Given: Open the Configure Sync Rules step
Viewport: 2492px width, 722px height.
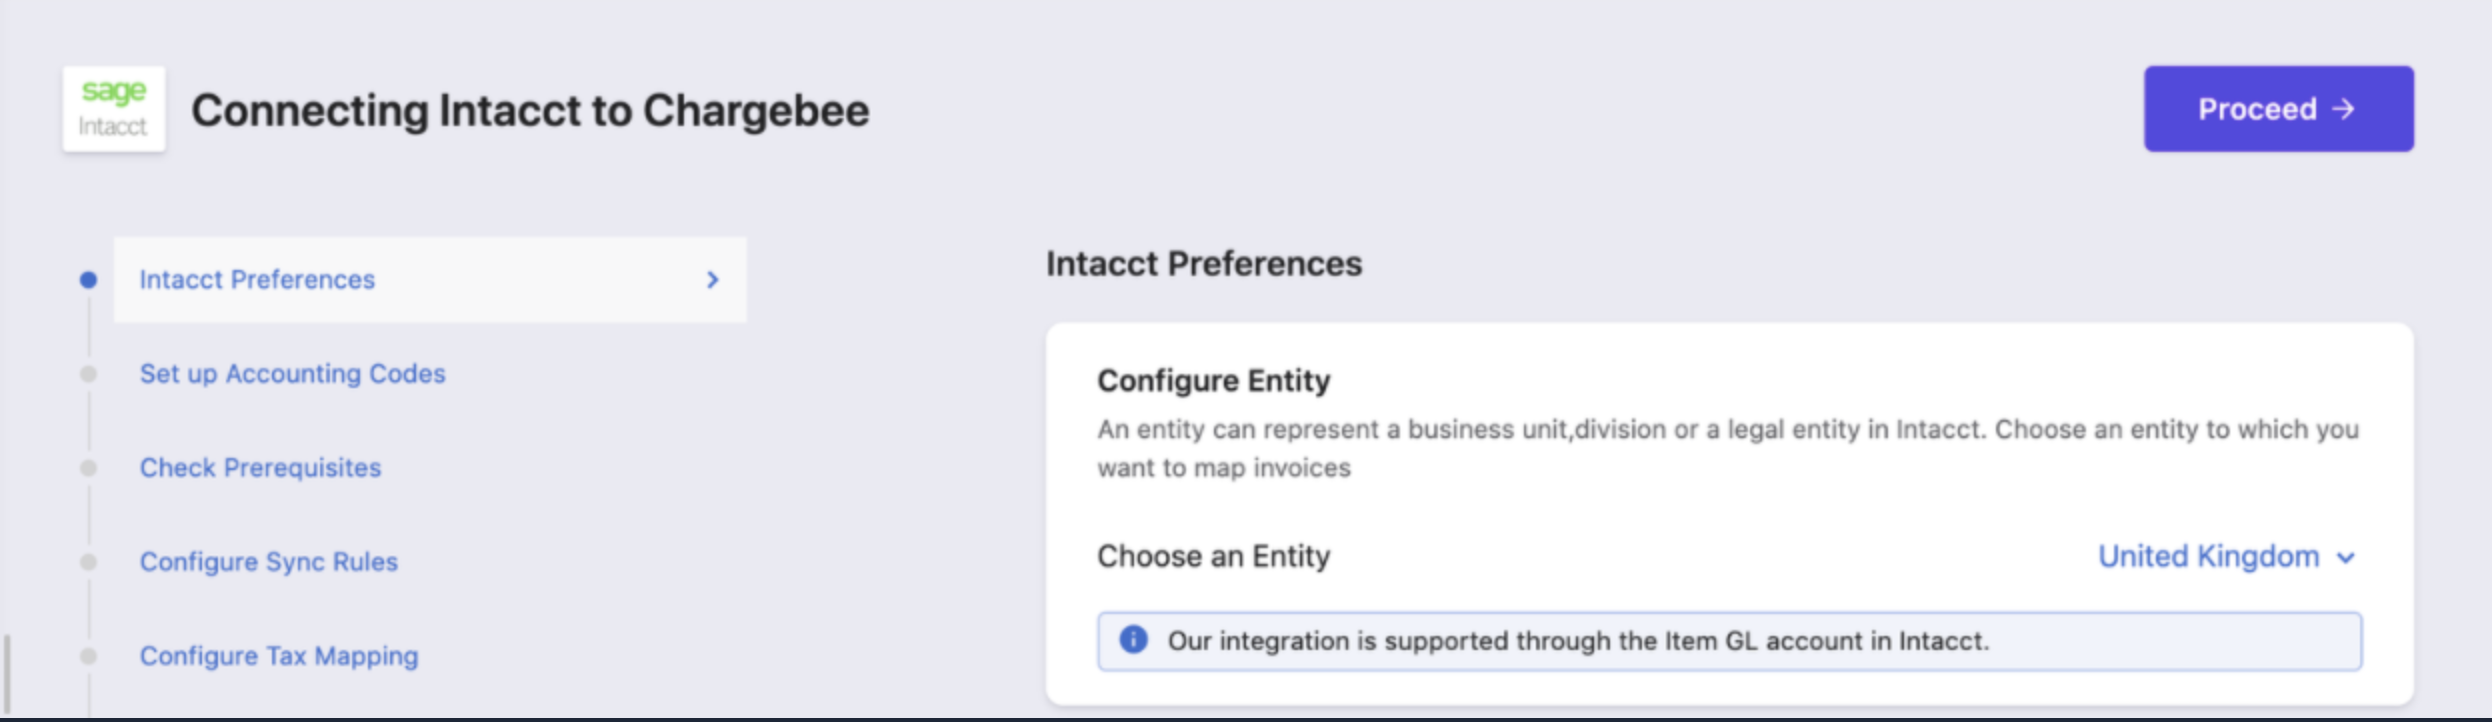Looking at the screenshot, I should 268,562.
